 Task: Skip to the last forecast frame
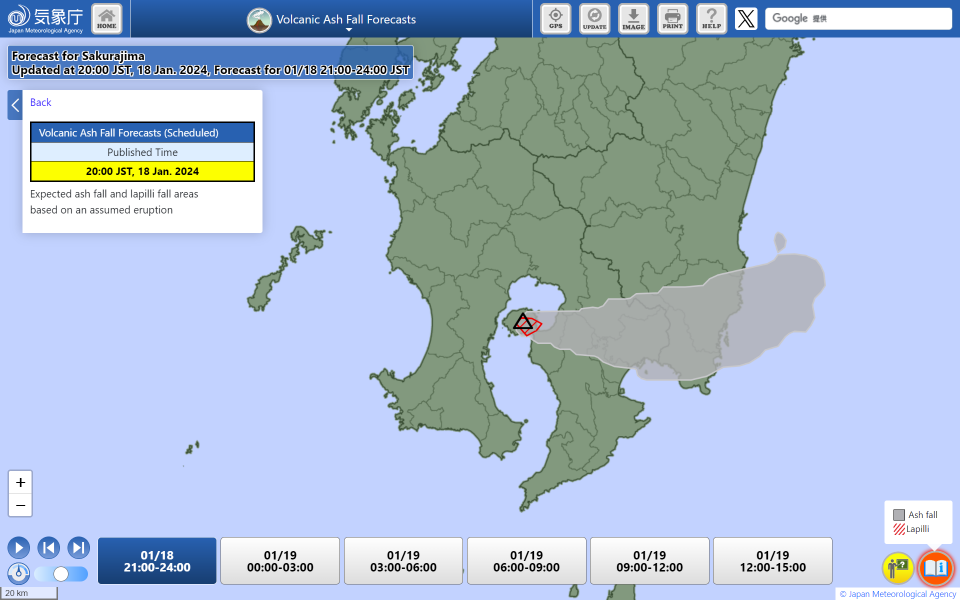78,547
